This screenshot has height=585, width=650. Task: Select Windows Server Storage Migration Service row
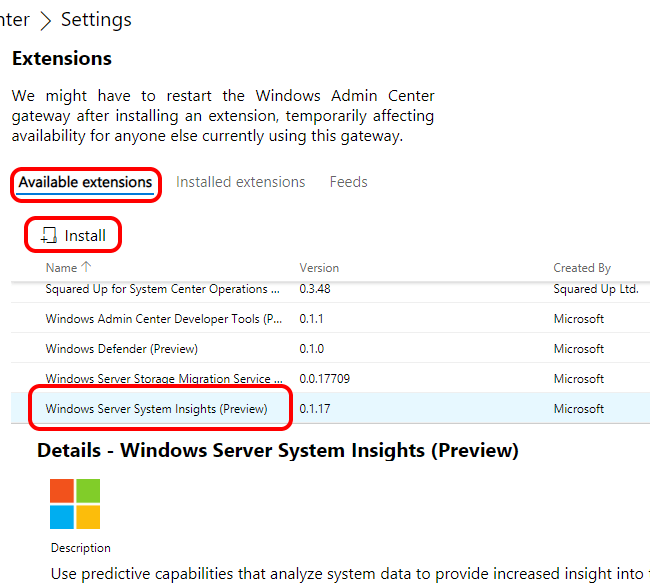coord(330,378)
